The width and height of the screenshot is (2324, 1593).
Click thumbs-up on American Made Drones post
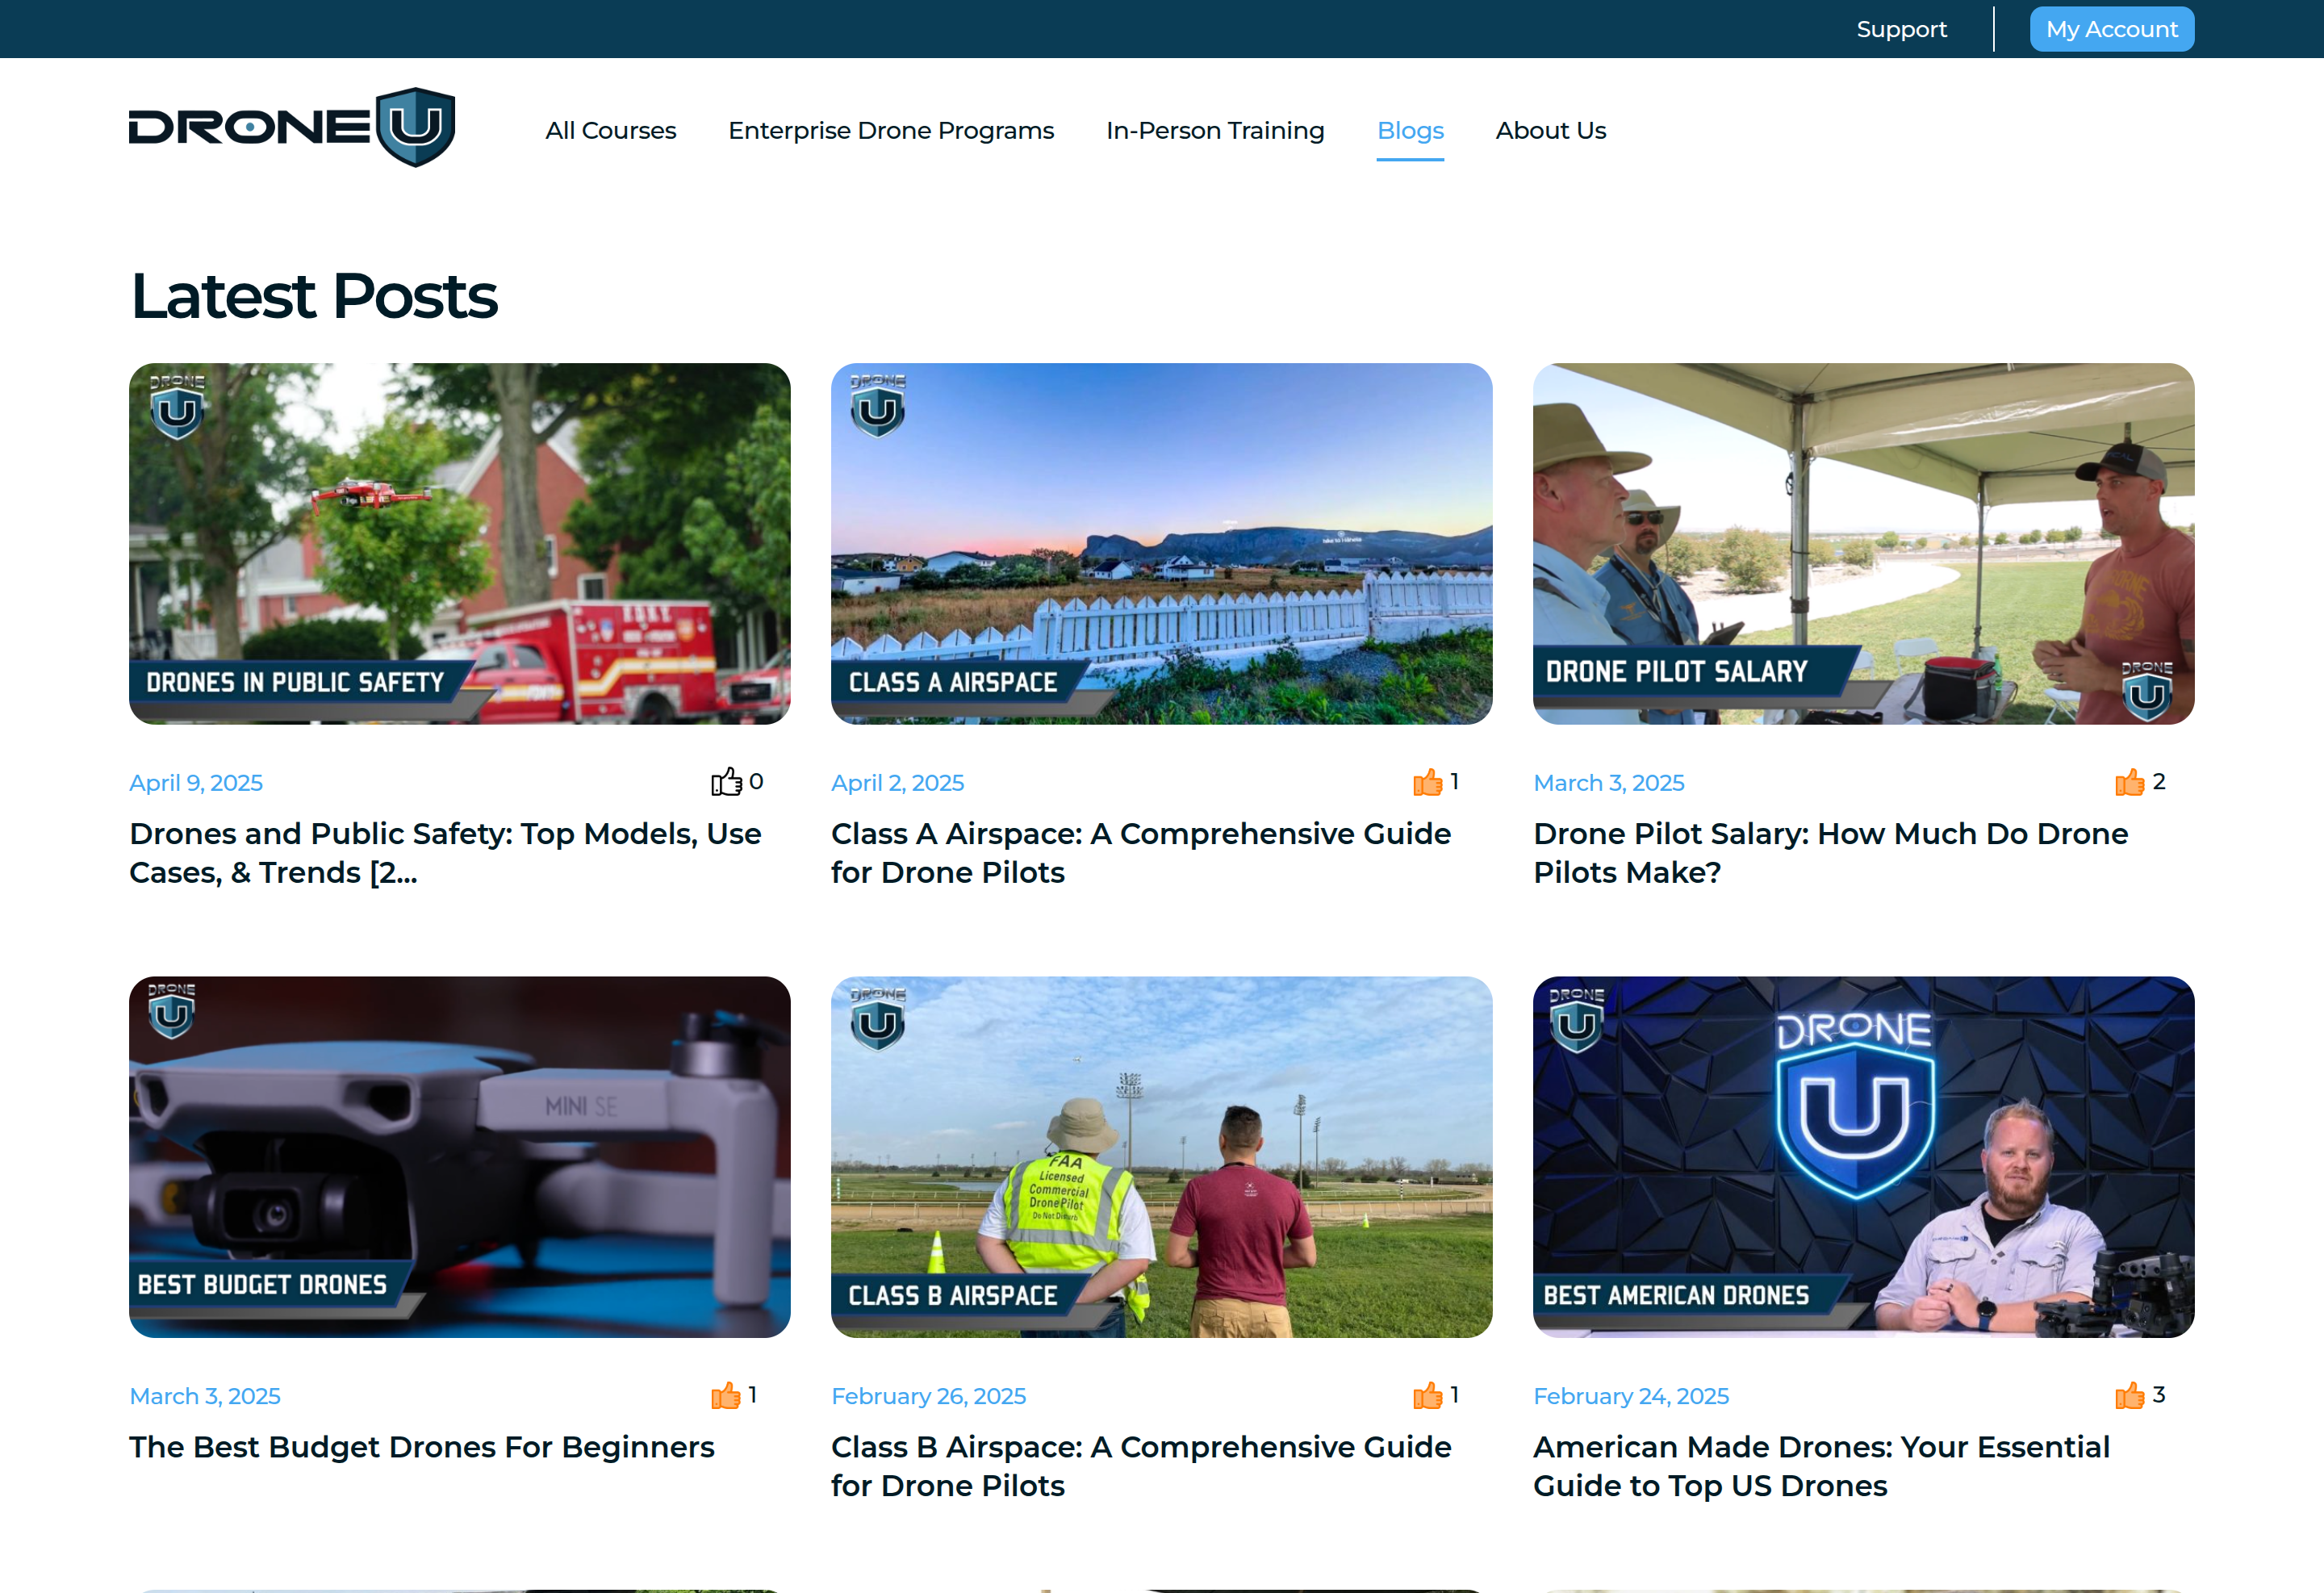(x=2130, y=1395)
